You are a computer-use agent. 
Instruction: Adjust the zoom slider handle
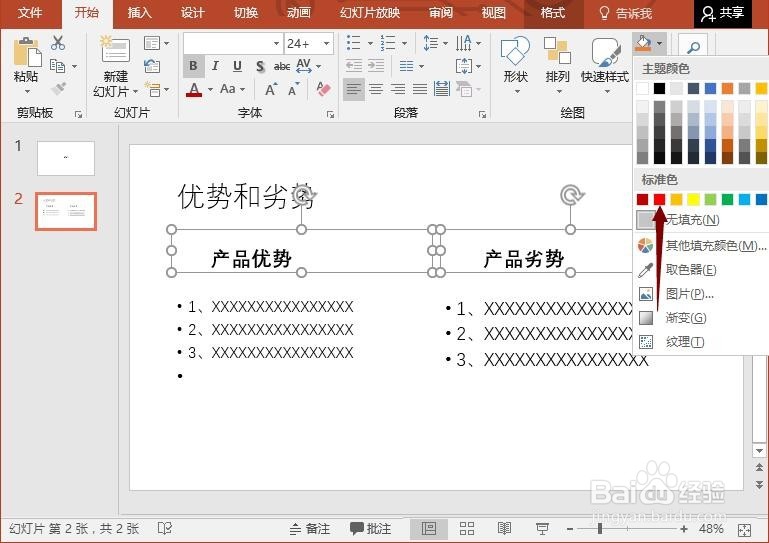(x=600, y=528)
